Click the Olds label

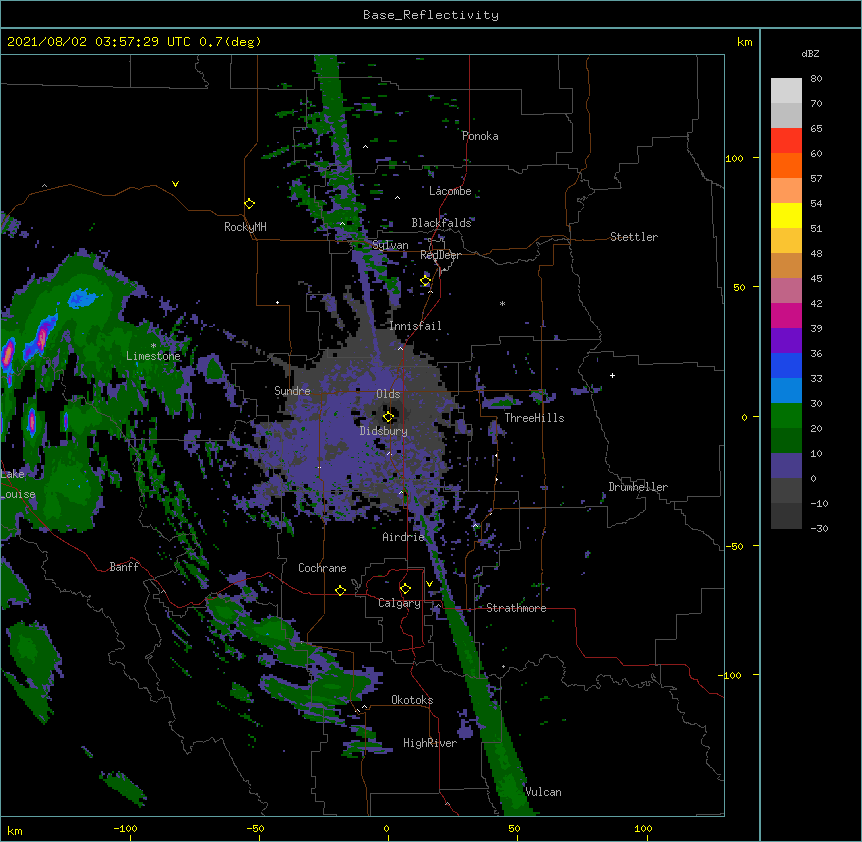pyautogui.click(x=388, y=394)
